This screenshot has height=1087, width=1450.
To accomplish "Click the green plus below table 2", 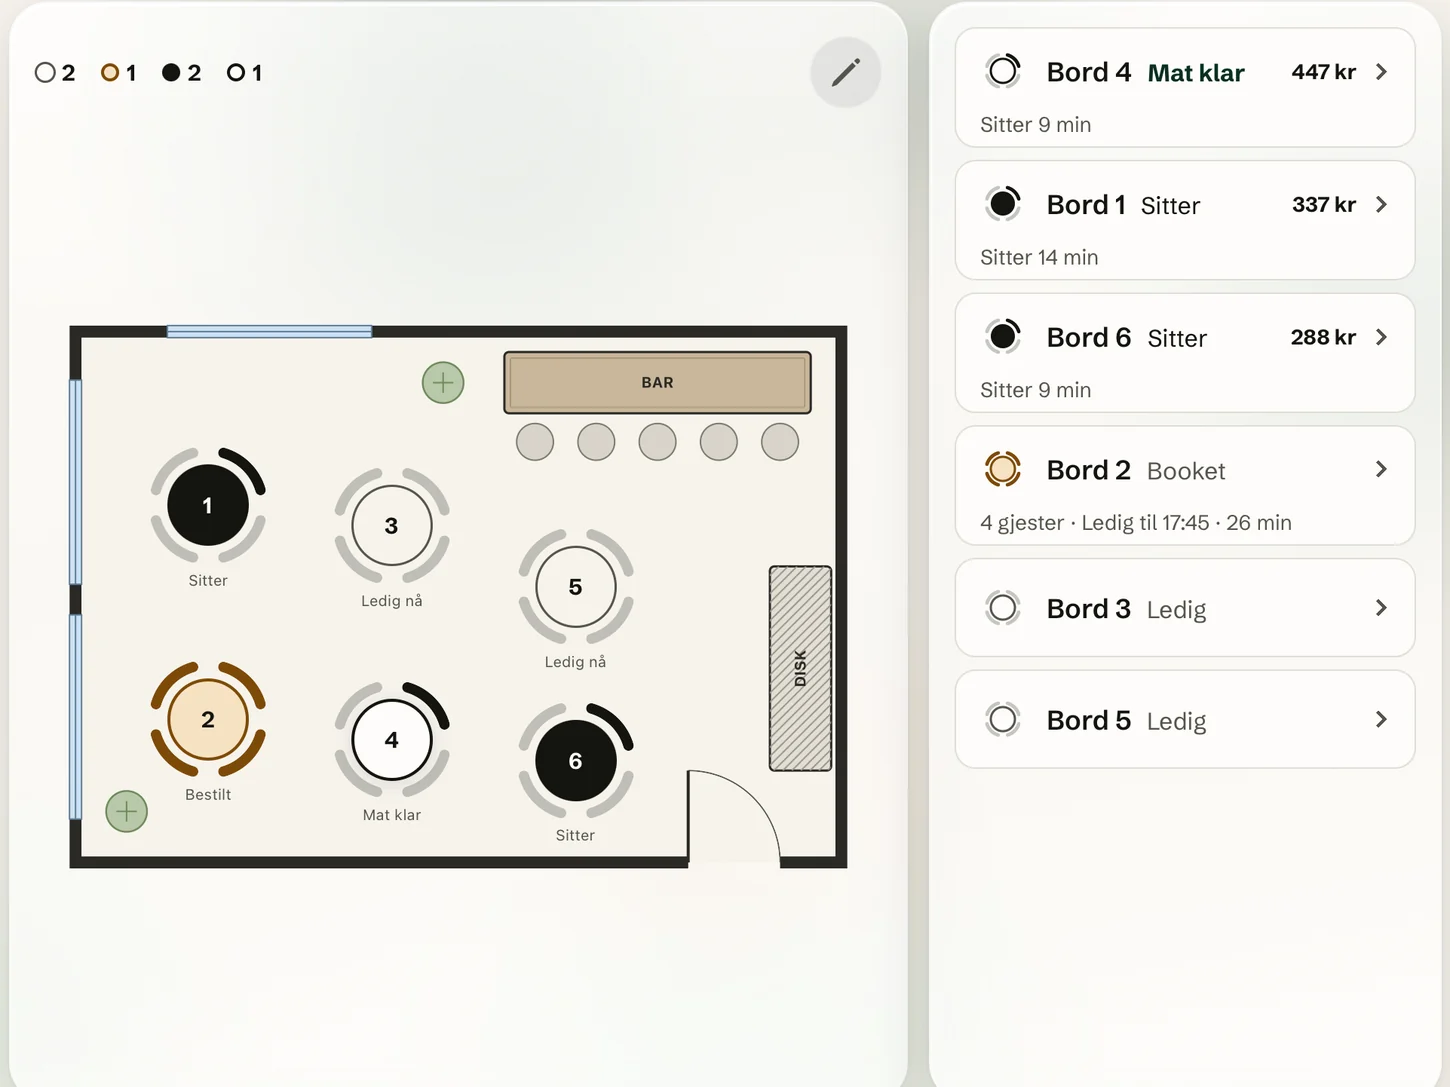I will pyautogui.click(x=127, y=811).
